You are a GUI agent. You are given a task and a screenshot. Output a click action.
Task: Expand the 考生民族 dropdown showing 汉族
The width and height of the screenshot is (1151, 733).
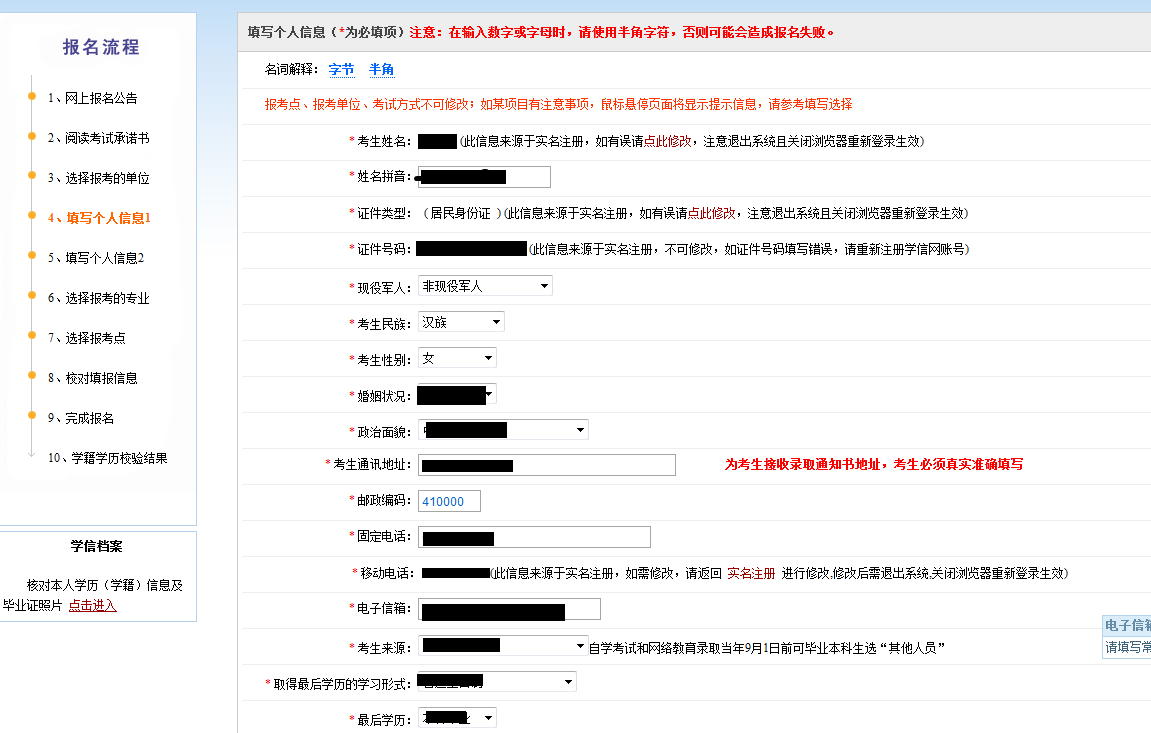click(461, 322)
